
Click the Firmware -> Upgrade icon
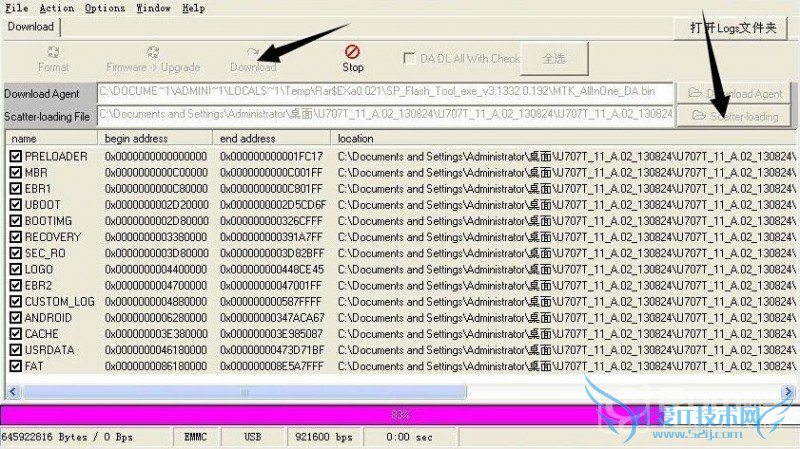pyautogui.click(x=153, y=52)
